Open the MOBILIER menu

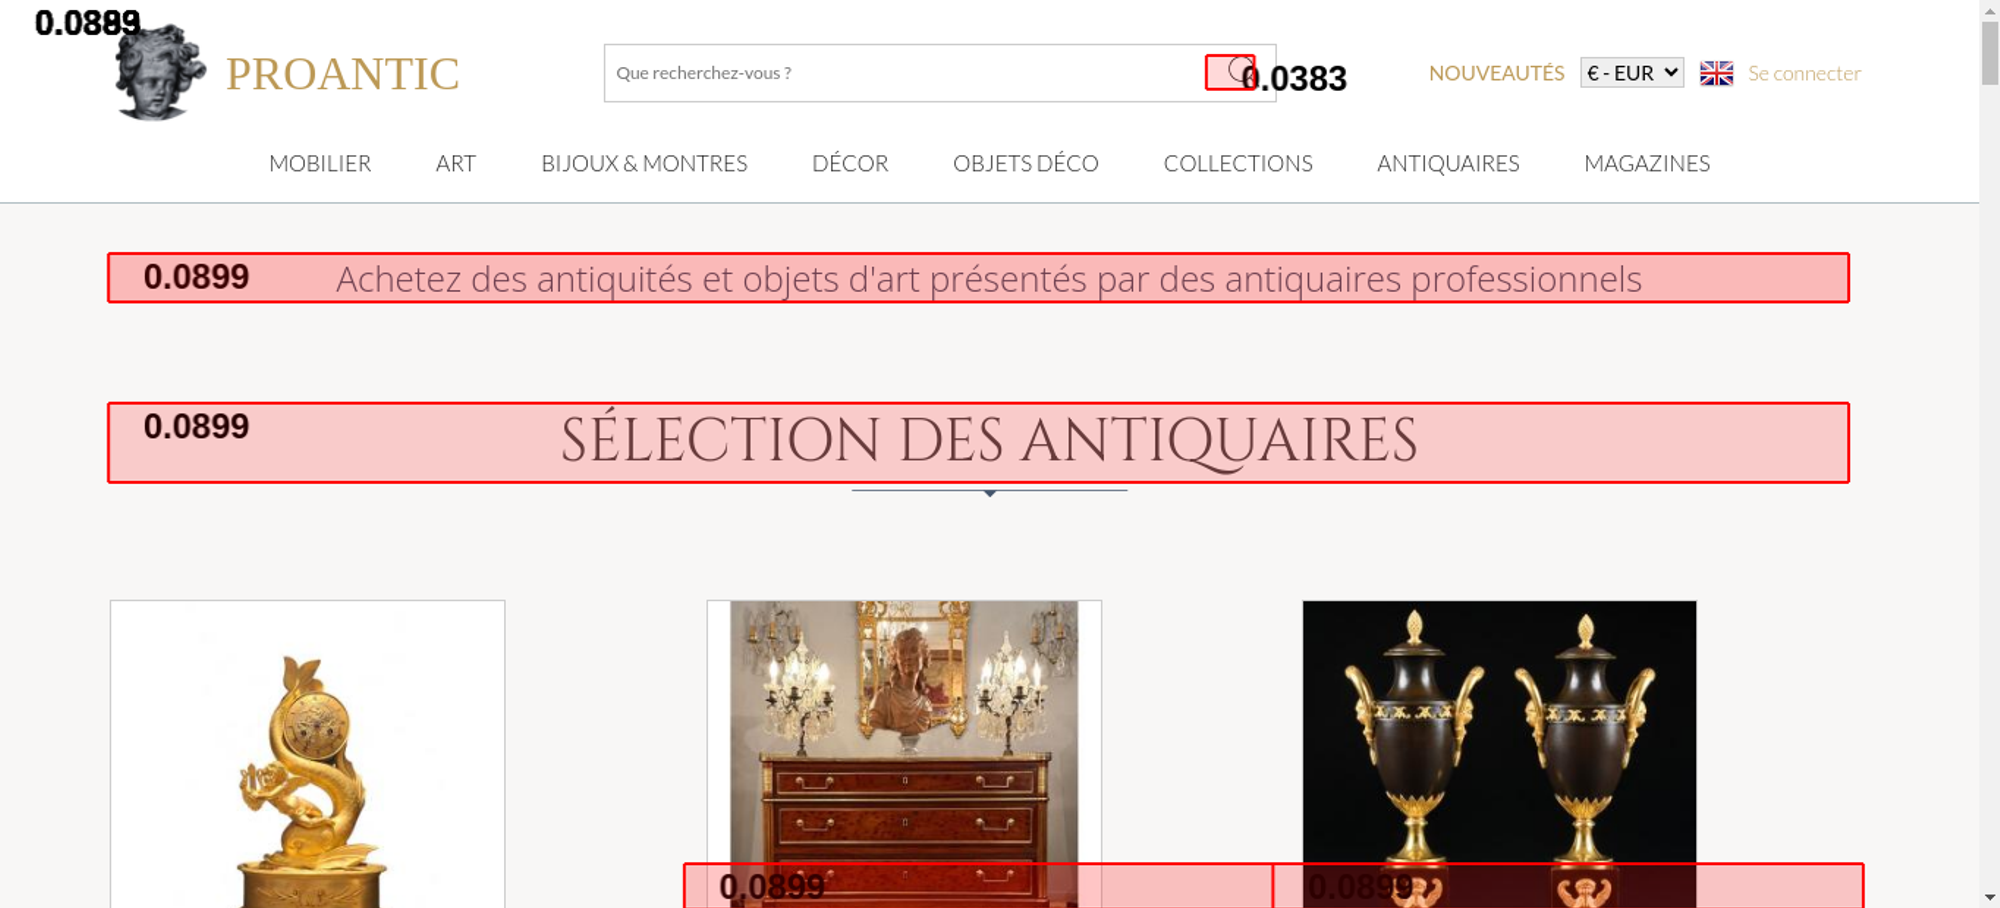point(320,163)
